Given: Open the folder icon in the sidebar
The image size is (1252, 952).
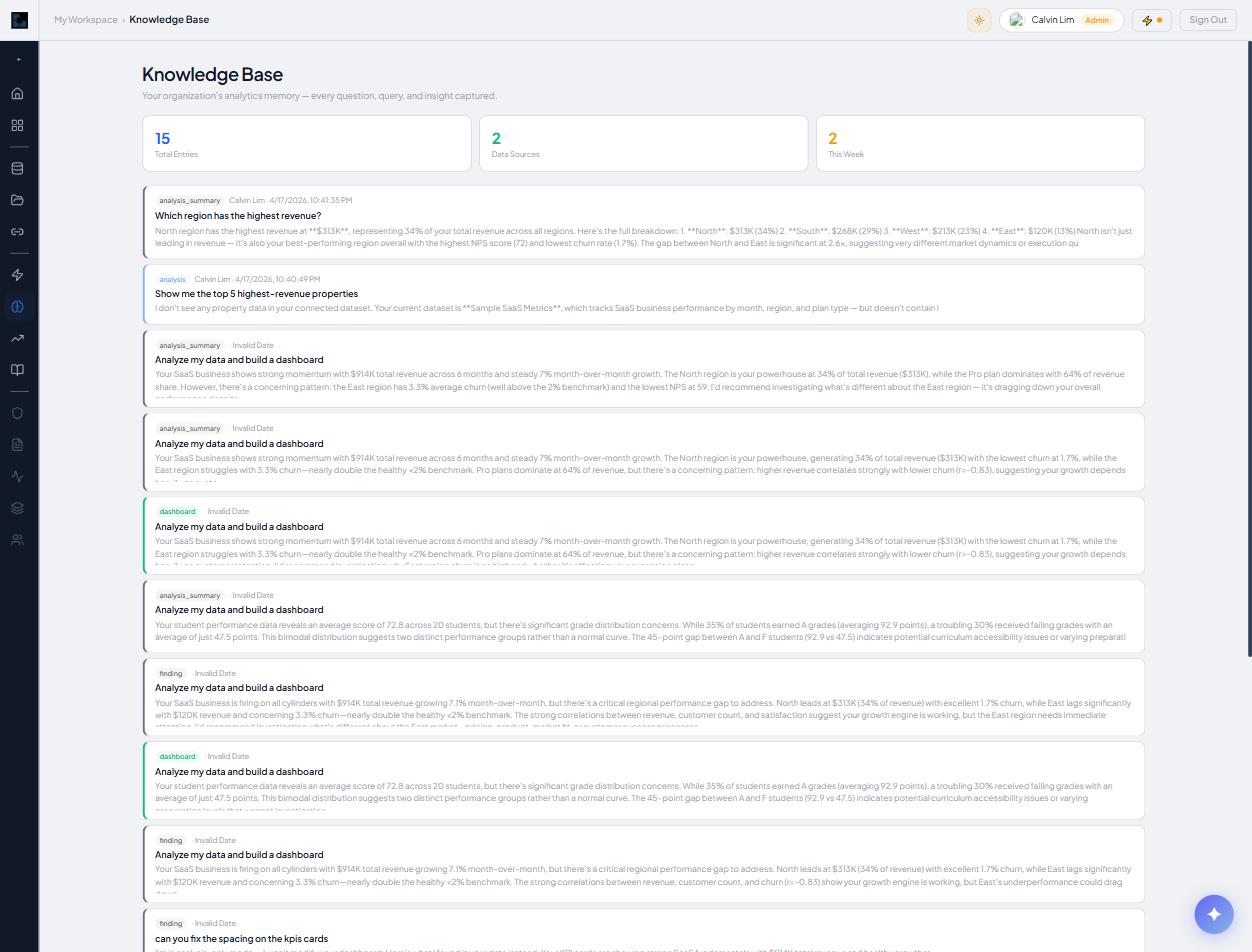Looking at the screenshot, I should pos(17,200).
